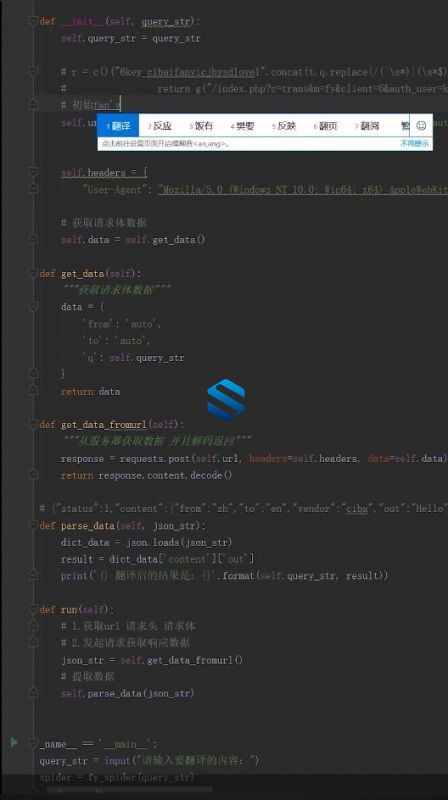The image size is (448, 800).
Task: Click the fuzzy-pinyin settings hint text
Action: [165, 144]
